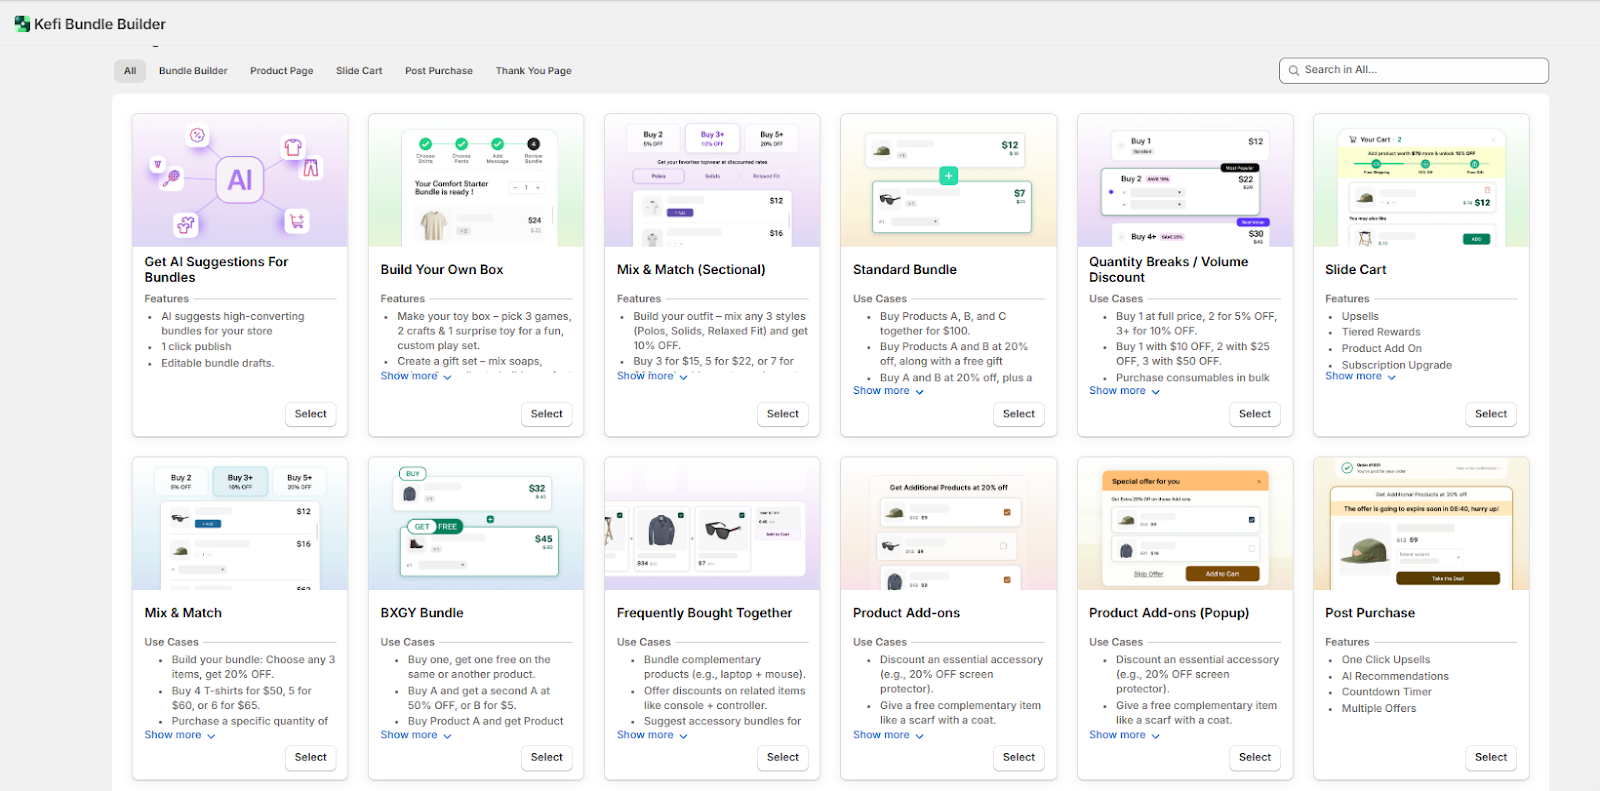Select the Get AI Suggestions For Bundles template
The image size is (1600, 791).
point(310,414)
